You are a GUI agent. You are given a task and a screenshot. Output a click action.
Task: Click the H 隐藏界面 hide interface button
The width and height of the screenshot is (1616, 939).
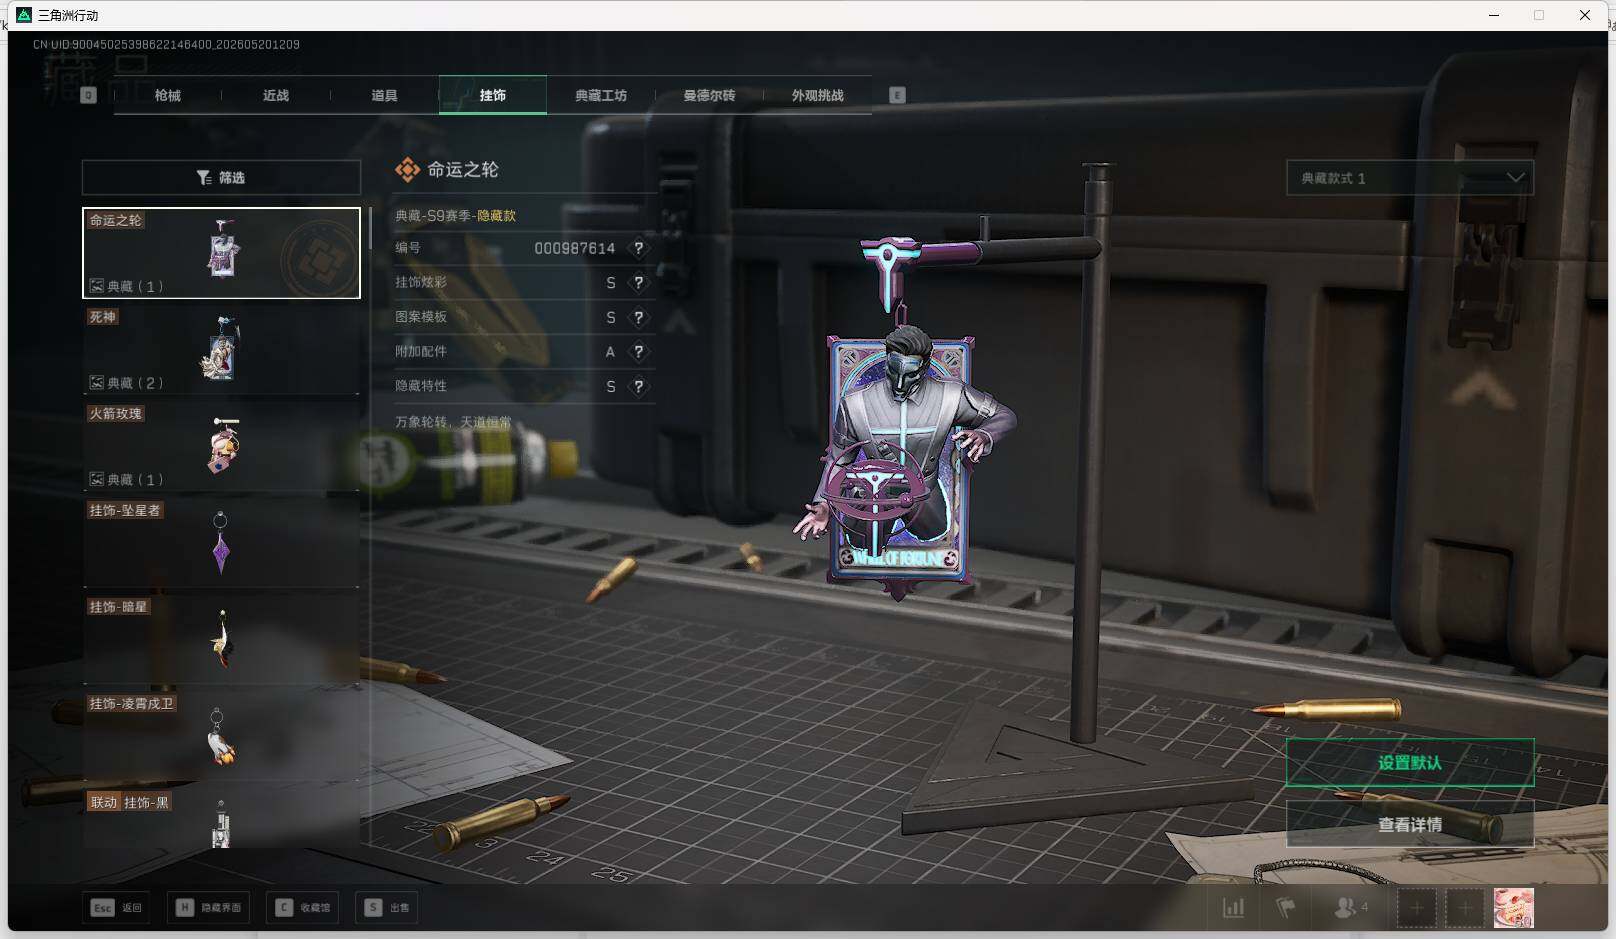pyautogui.click(x=209, y=907)
